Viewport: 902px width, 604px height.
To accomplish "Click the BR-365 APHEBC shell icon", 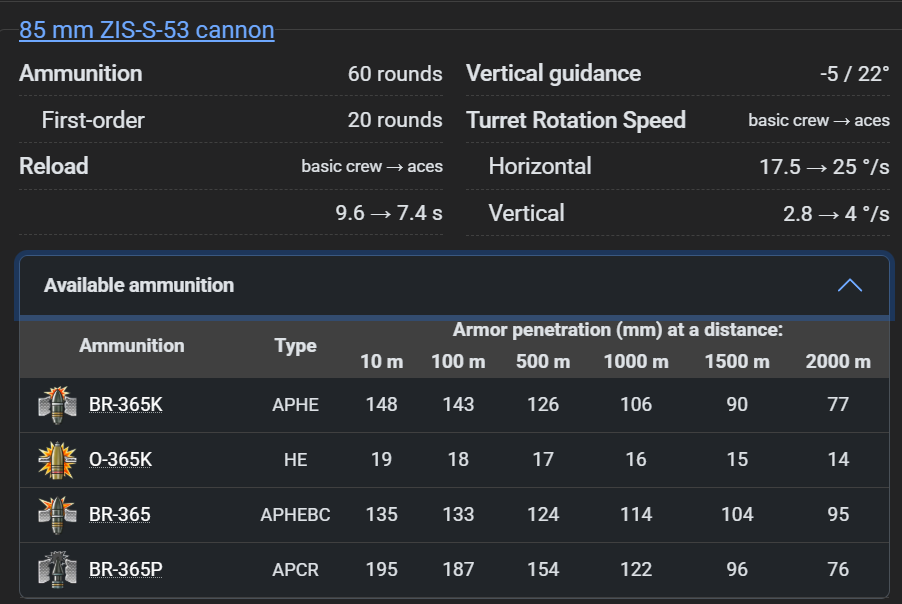I will point(57,515).
